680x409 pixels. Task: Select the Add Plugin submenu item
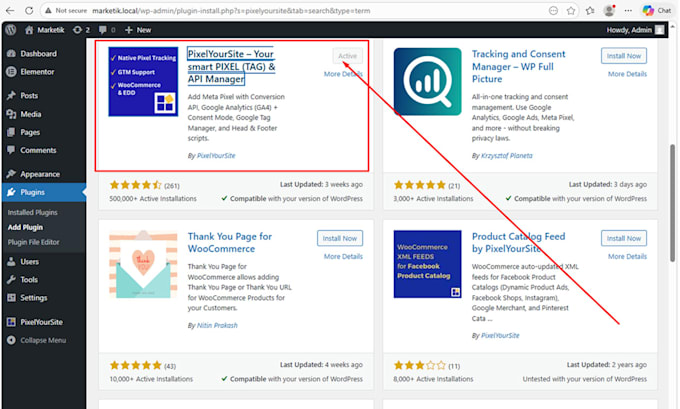(25, 227)
